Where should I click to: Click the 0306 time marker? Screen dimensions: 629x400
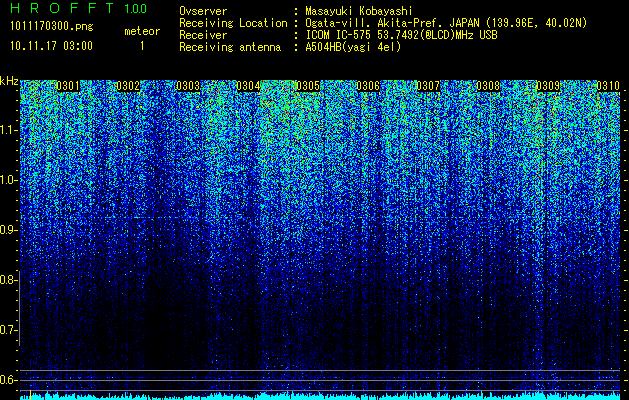click(368, 86)
